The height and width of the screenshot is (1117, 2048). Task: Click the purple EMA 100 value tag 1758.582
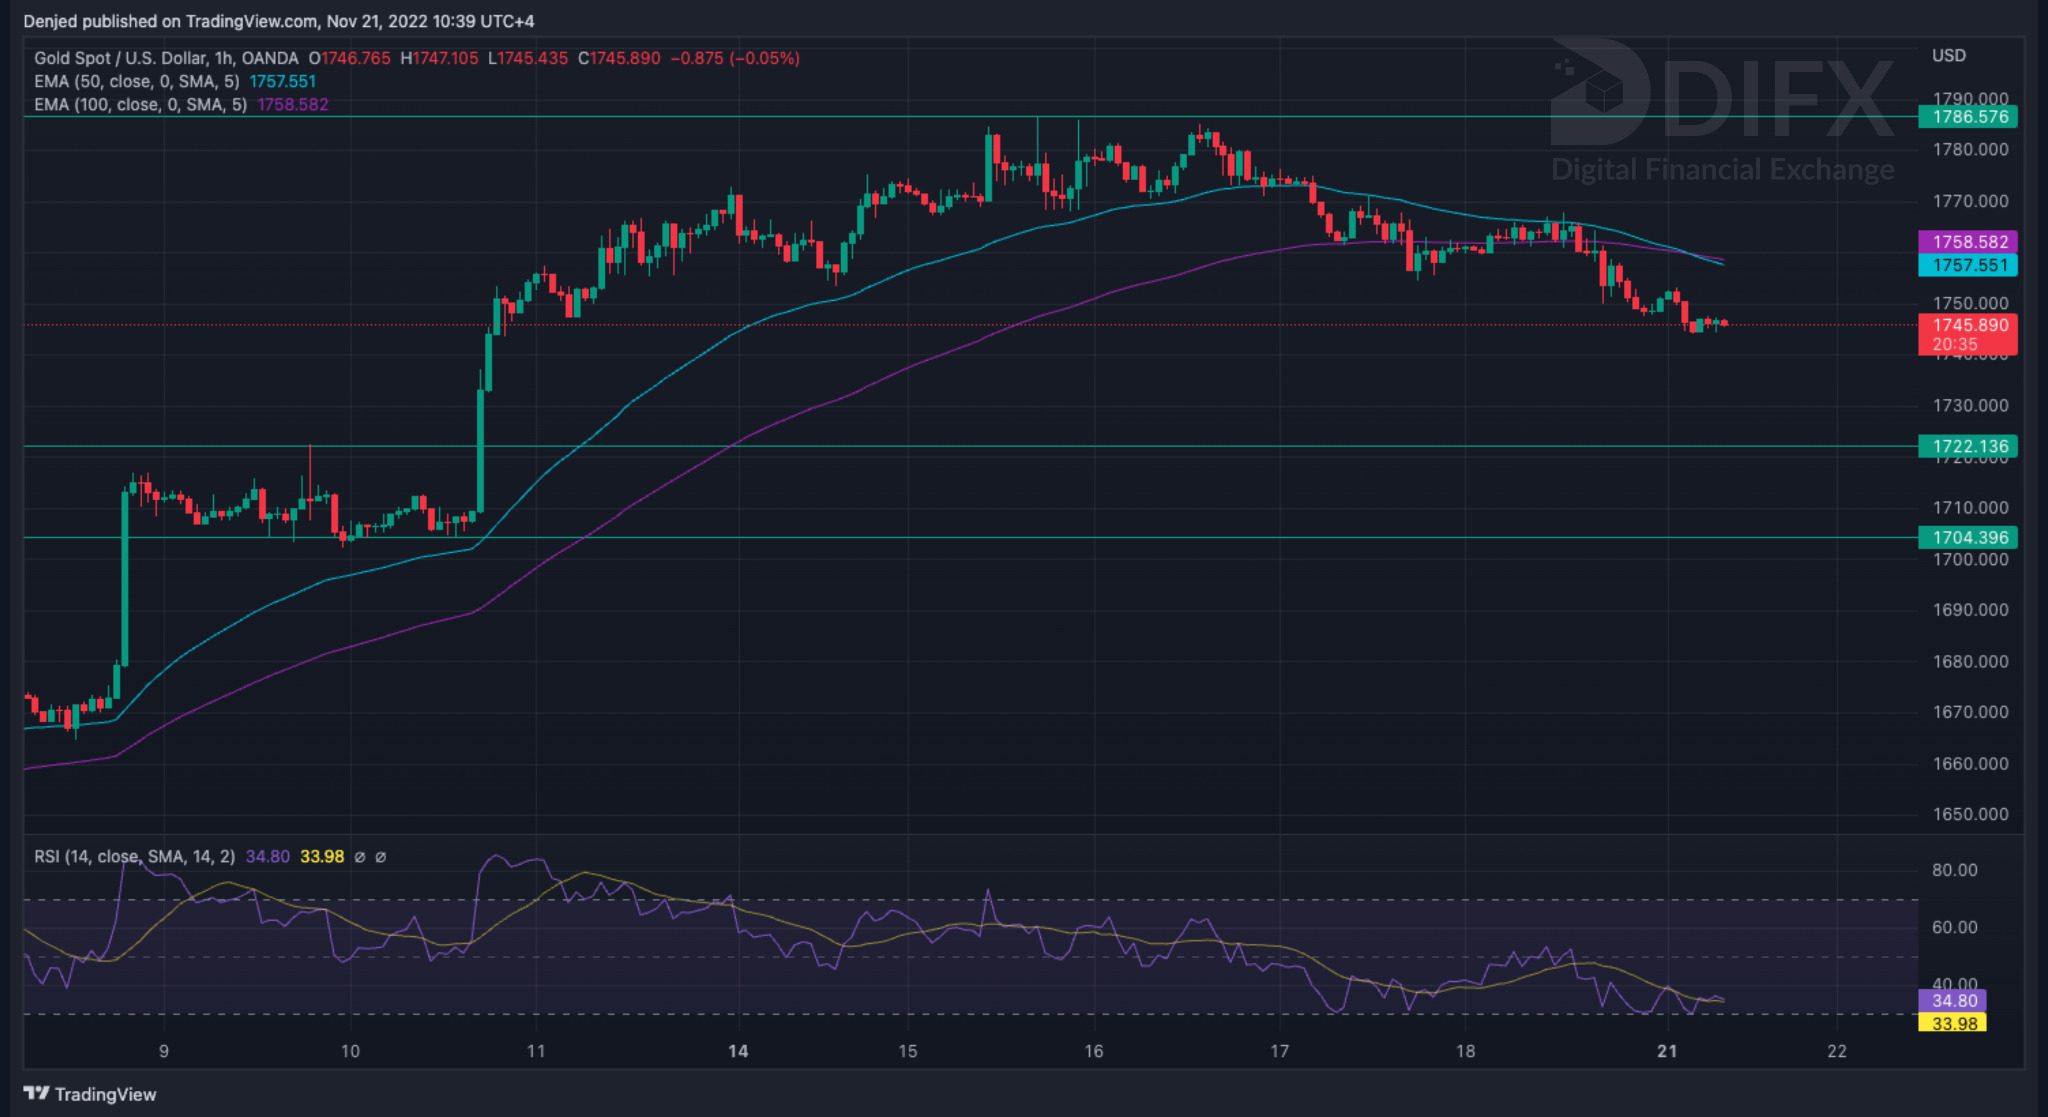point(1968,242)
